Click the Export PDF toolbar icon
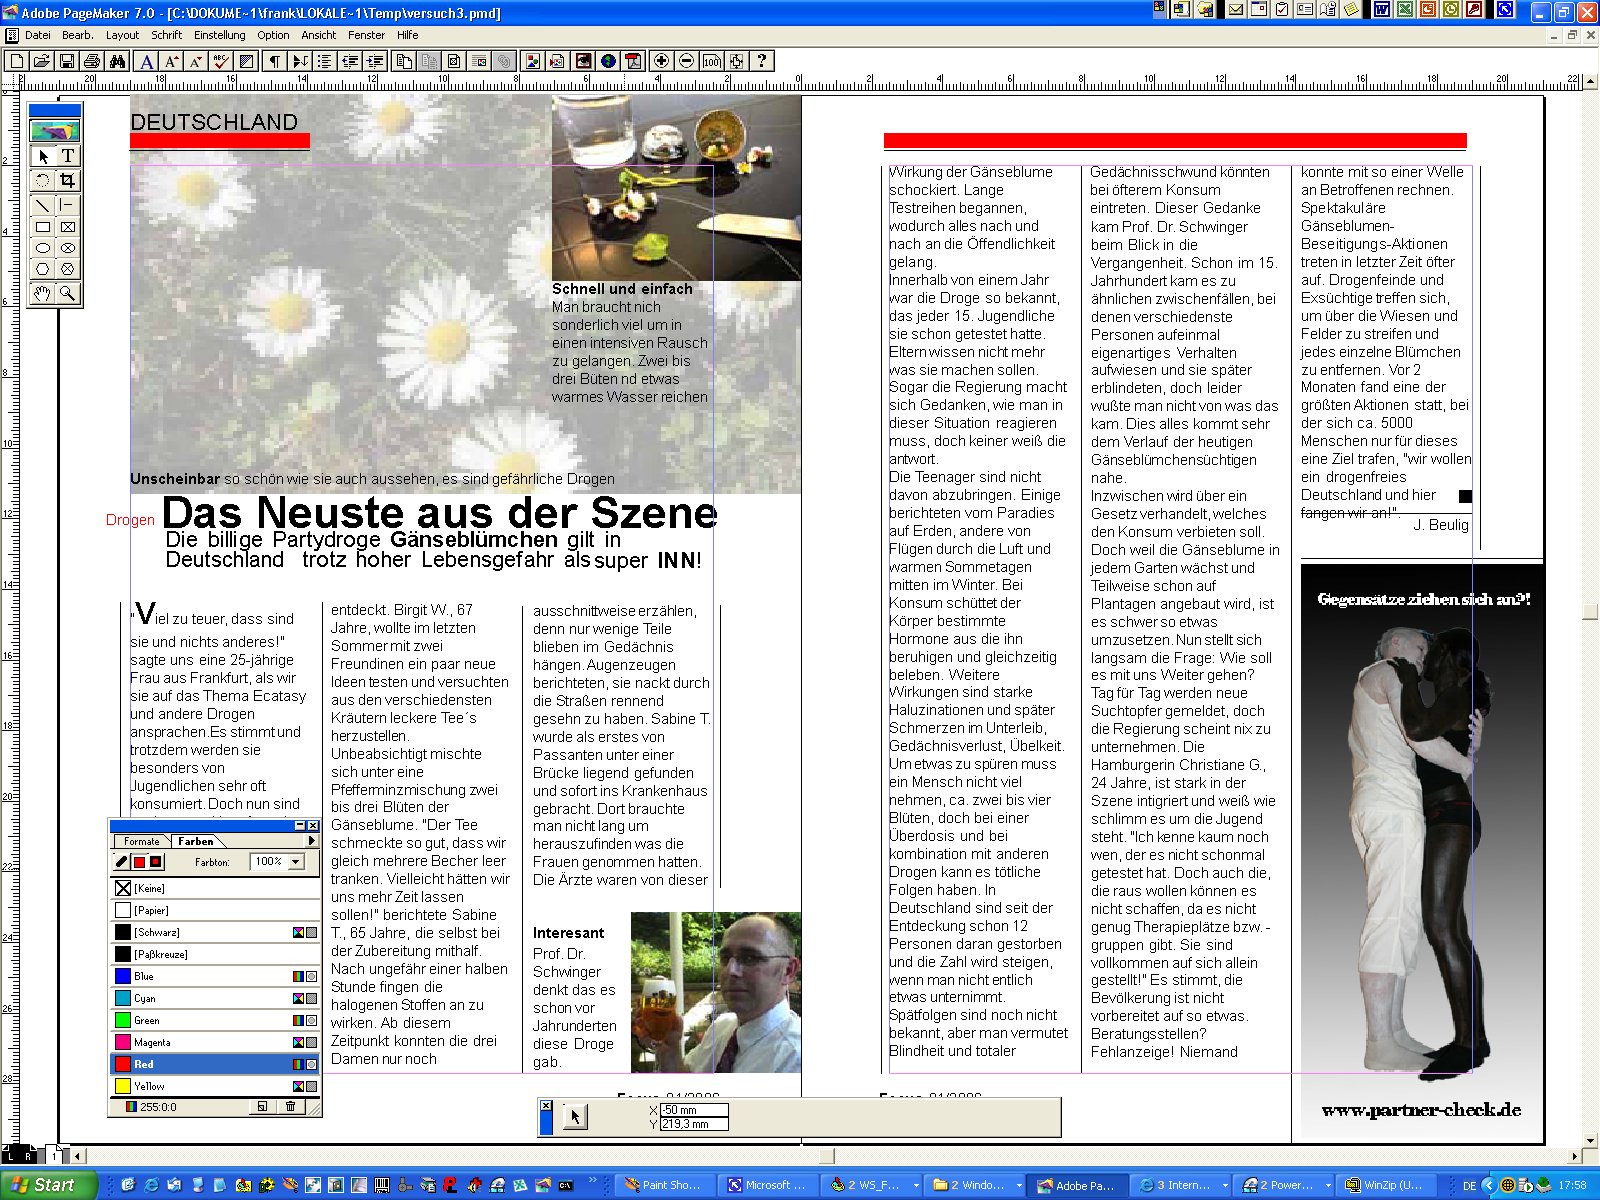Viewport: 1600px width, 1200px height. click(632, 61)
